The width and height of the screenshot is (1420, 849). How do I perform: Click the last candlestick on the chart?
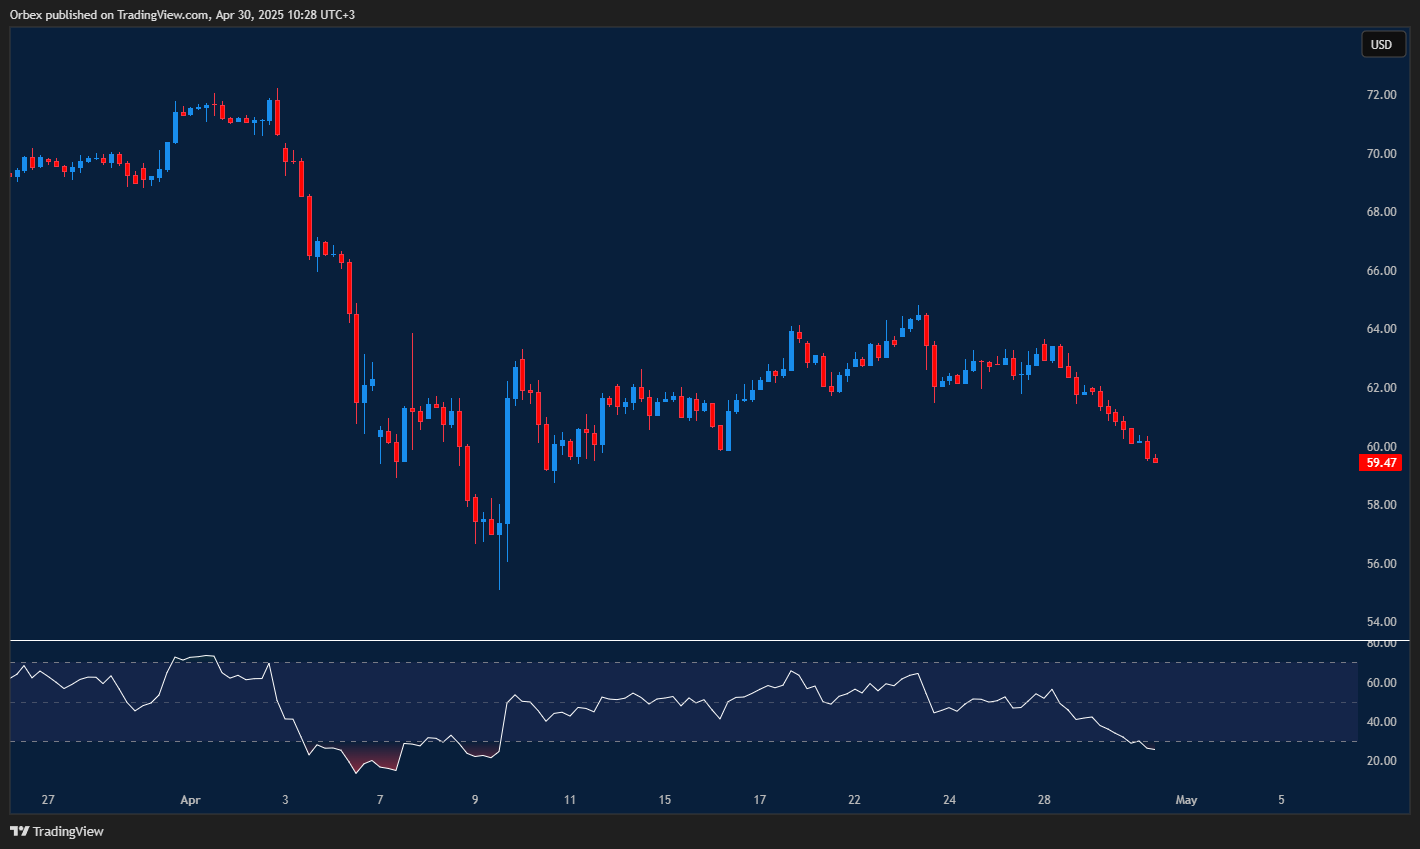click(x=1153, y=460)
